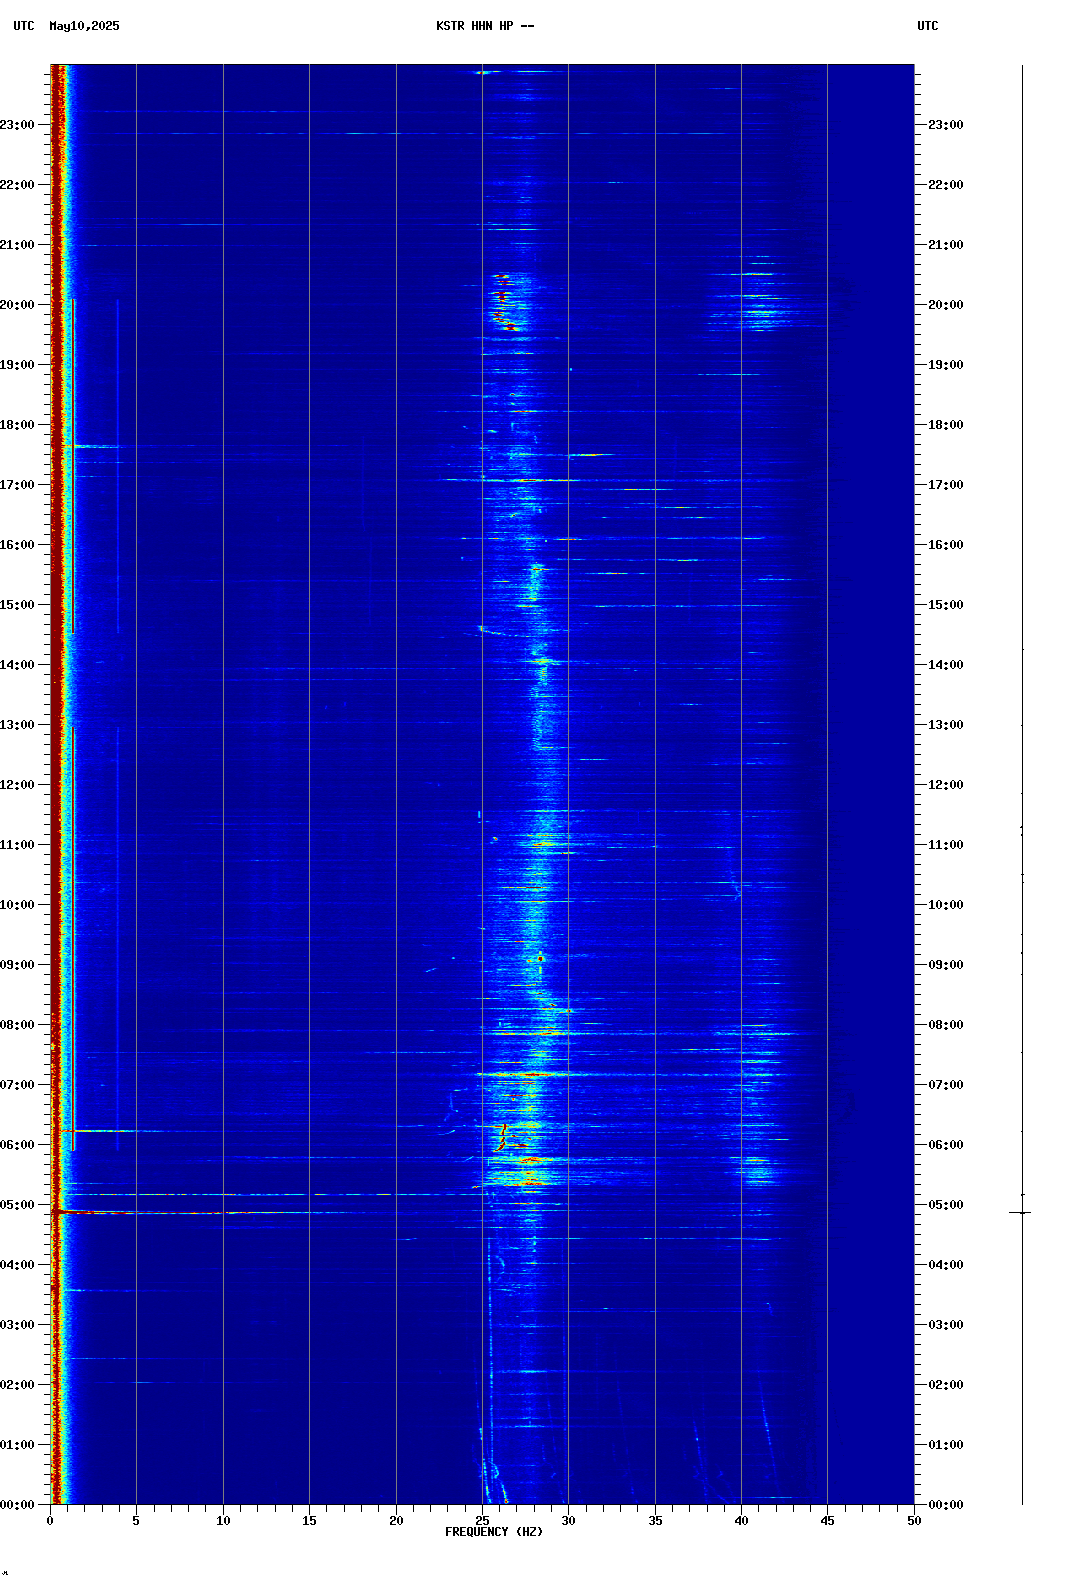Viewport: 1066px width, 1584px height.
Task: Select the '35' frequency tick label
Action: point(655,1521)
